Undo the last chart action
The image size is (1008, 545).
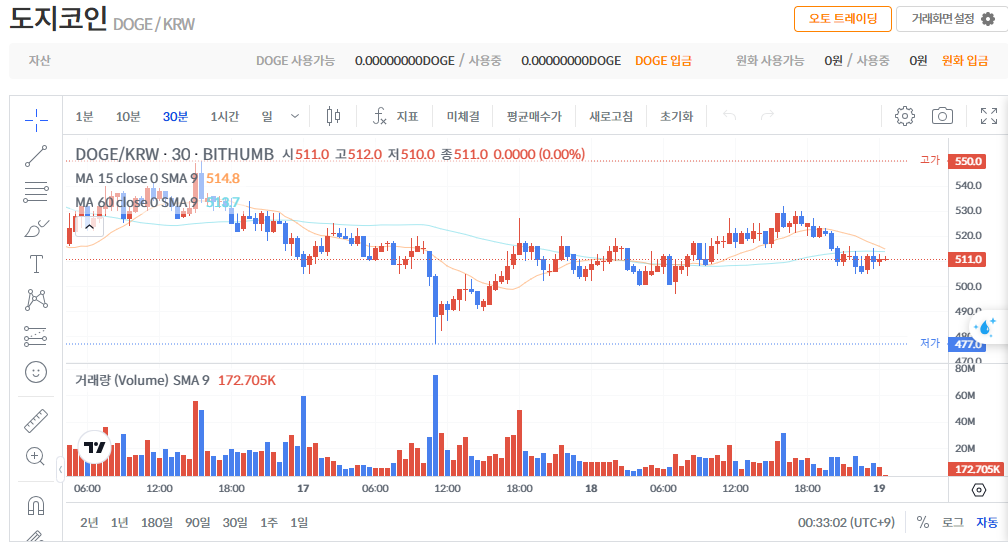pos(729,116)
